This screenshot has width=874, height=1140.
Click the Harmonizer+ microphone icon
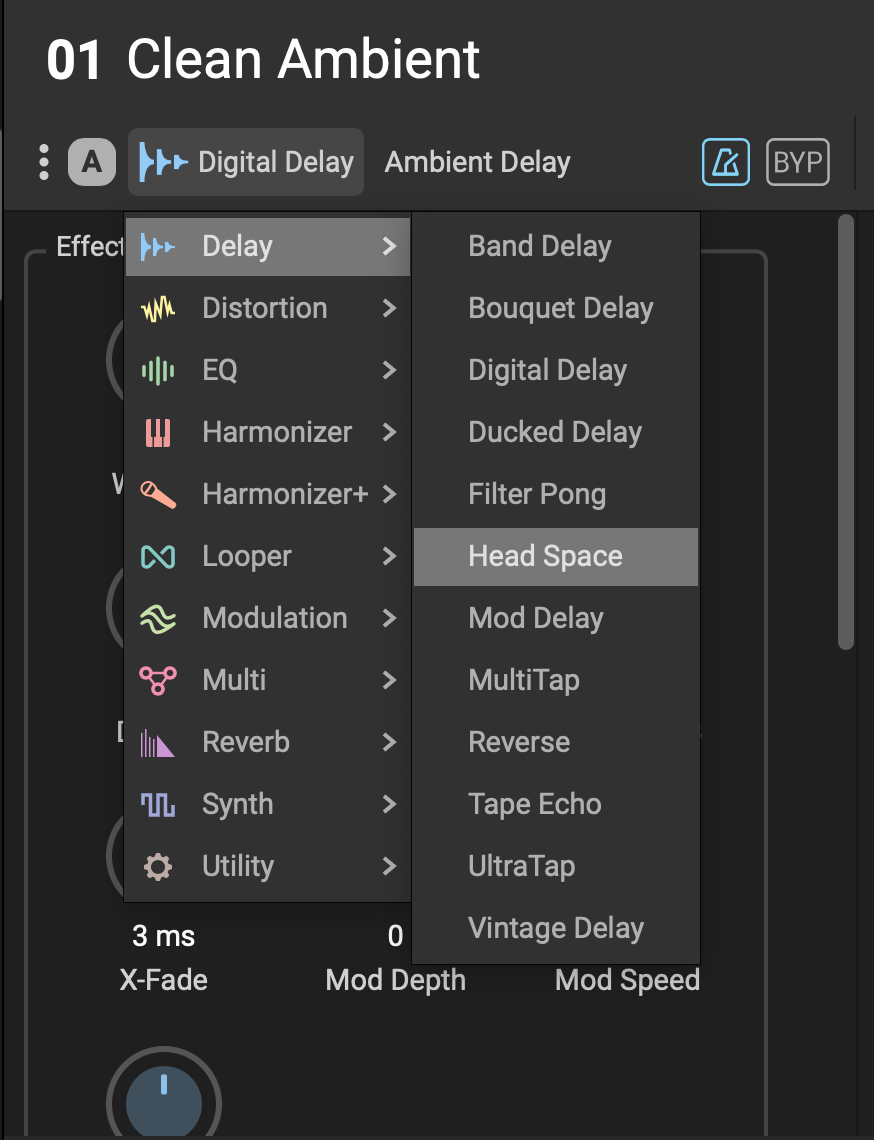[158, 494]
